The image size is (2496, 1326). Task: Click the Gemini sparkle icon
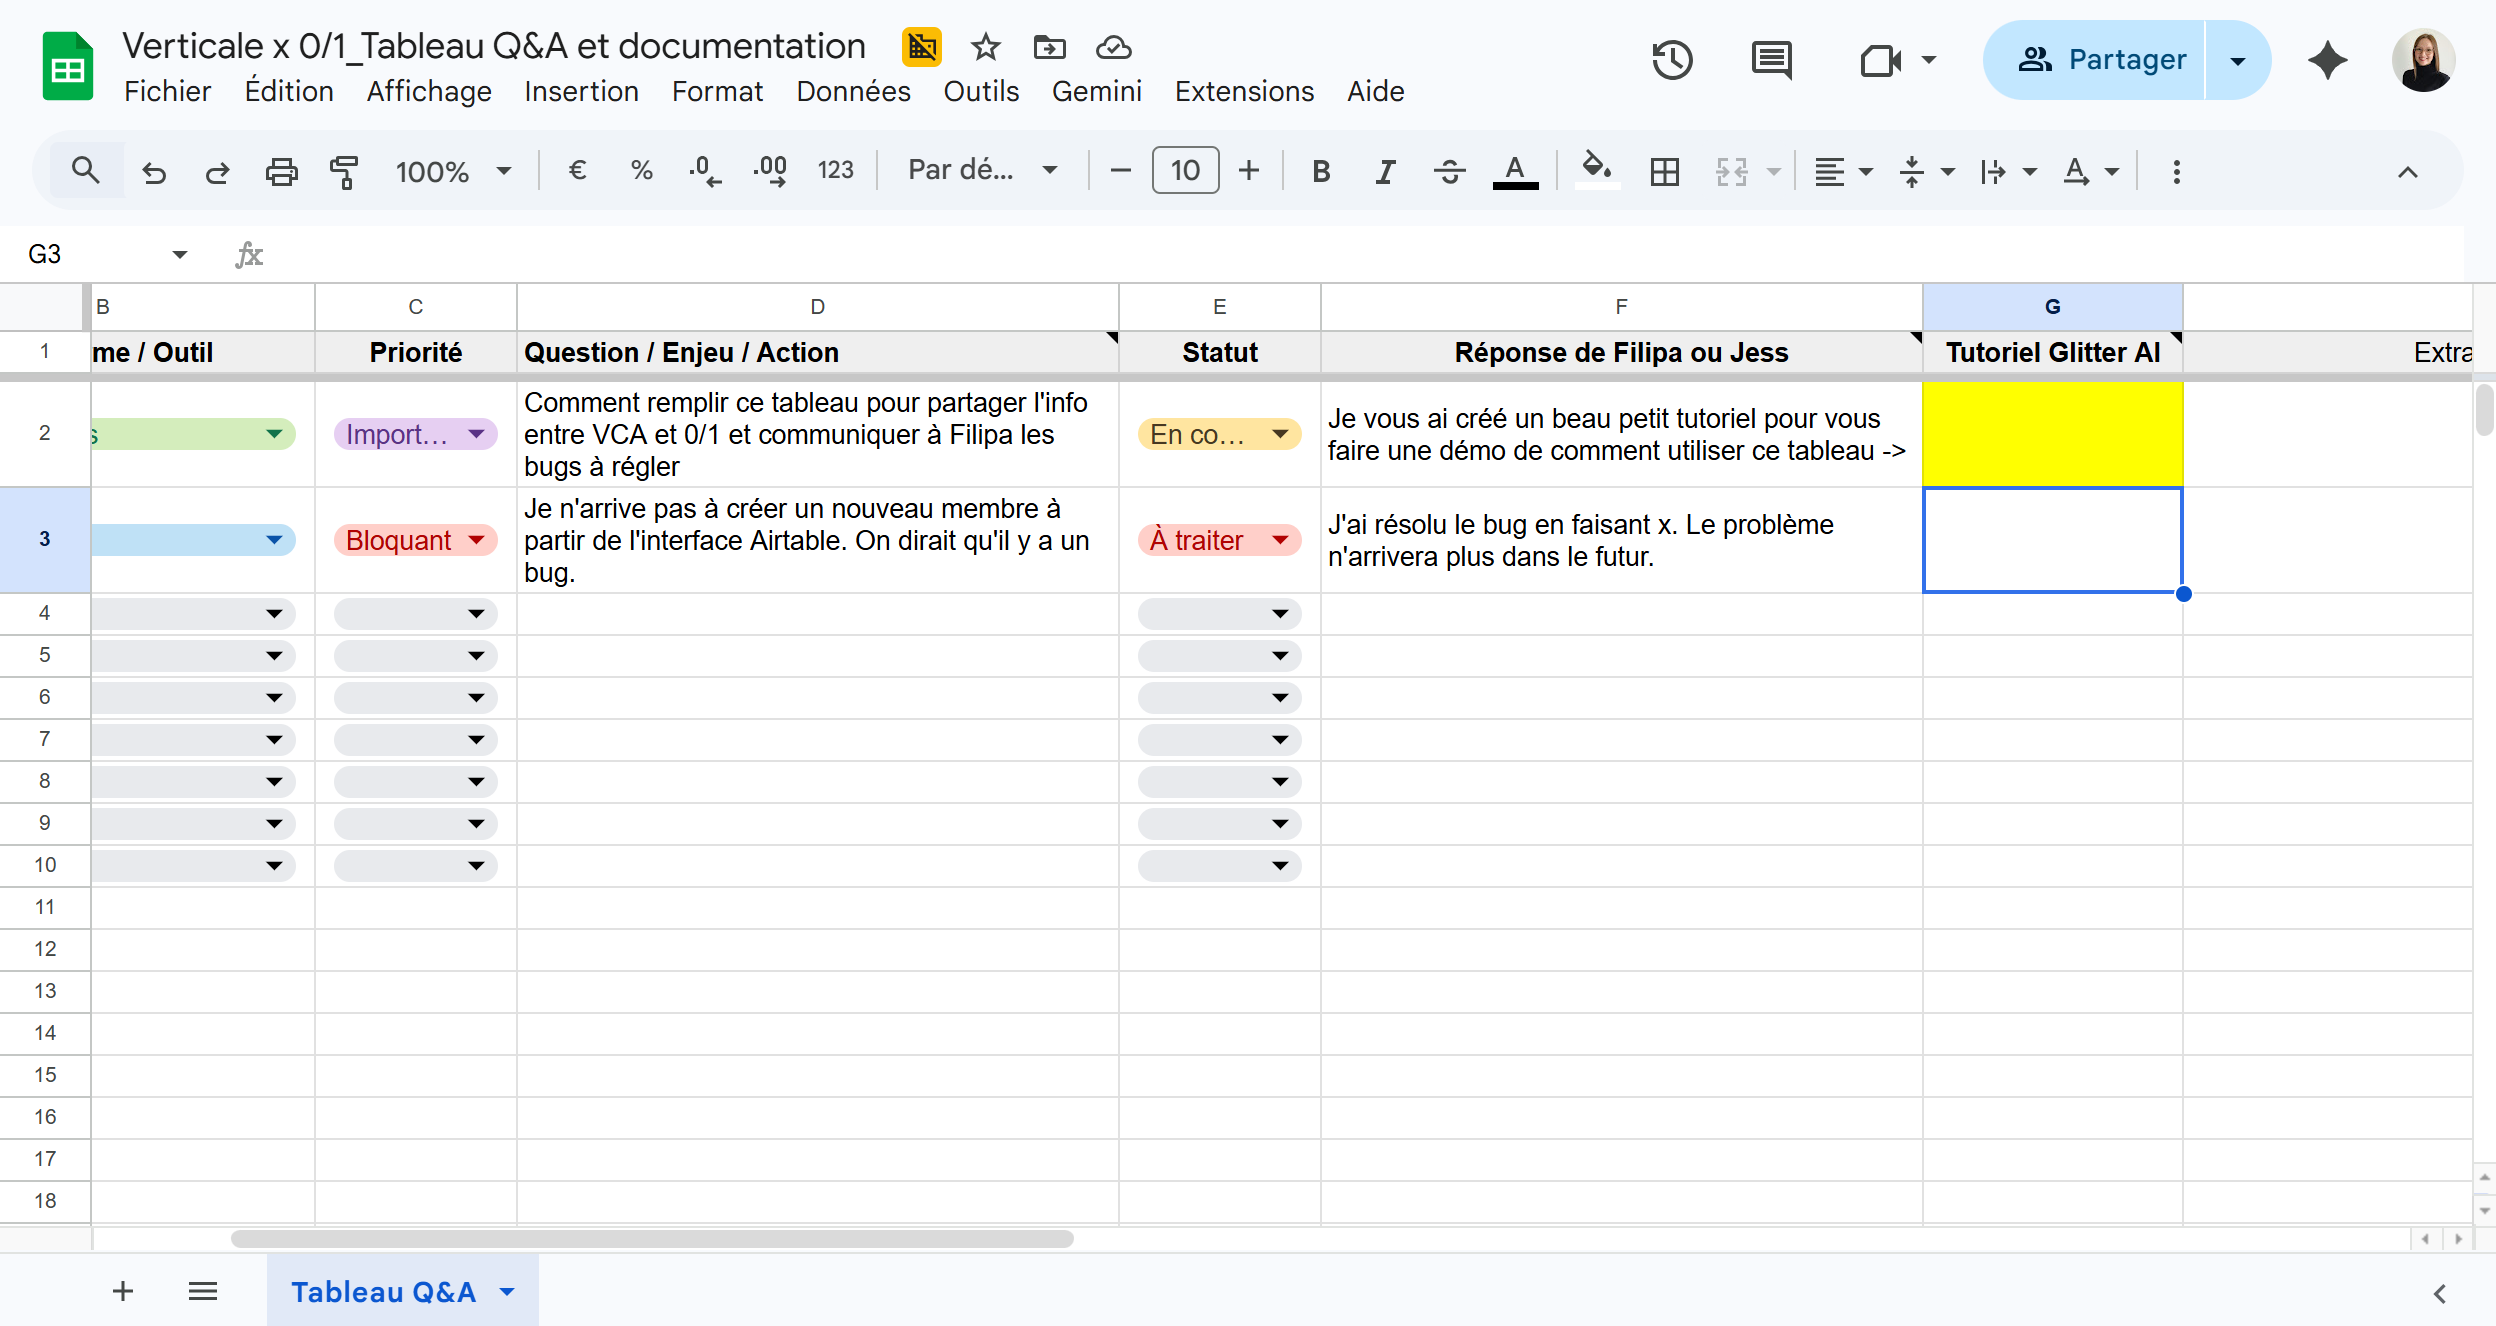click(x=2327, y=60)
